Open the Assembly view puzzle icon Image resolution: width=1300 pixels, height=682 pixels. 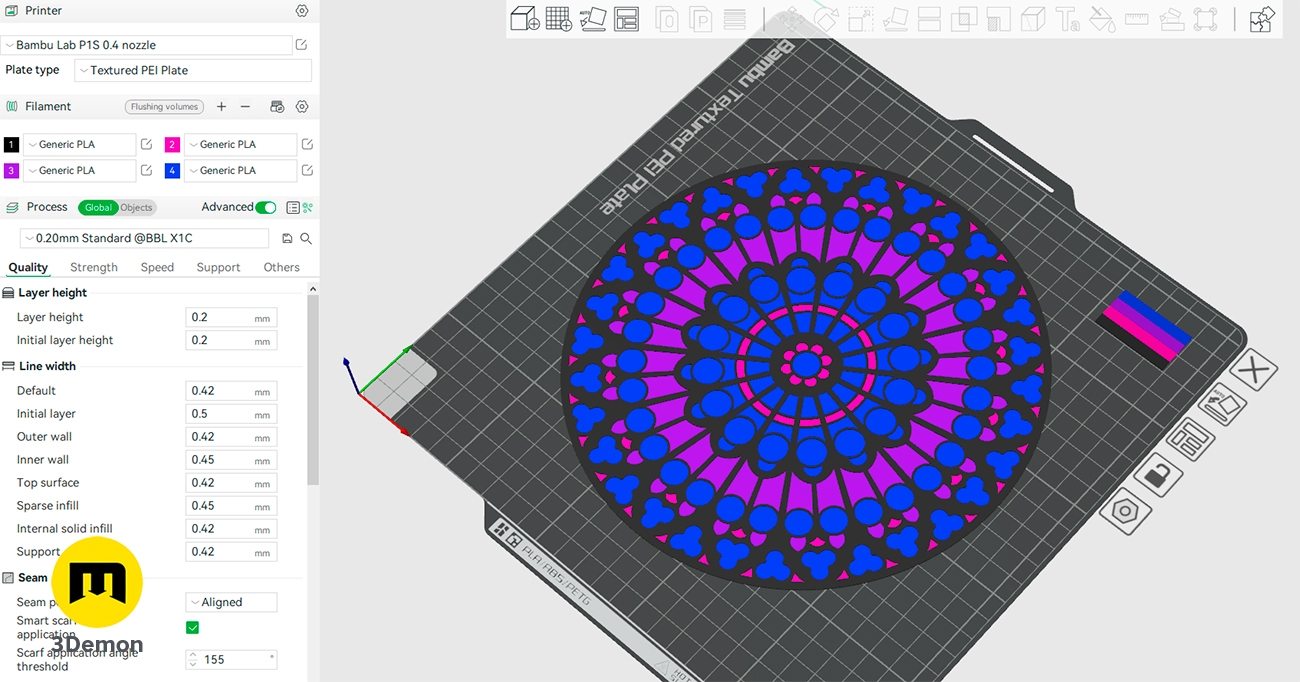pos(1262,19)
